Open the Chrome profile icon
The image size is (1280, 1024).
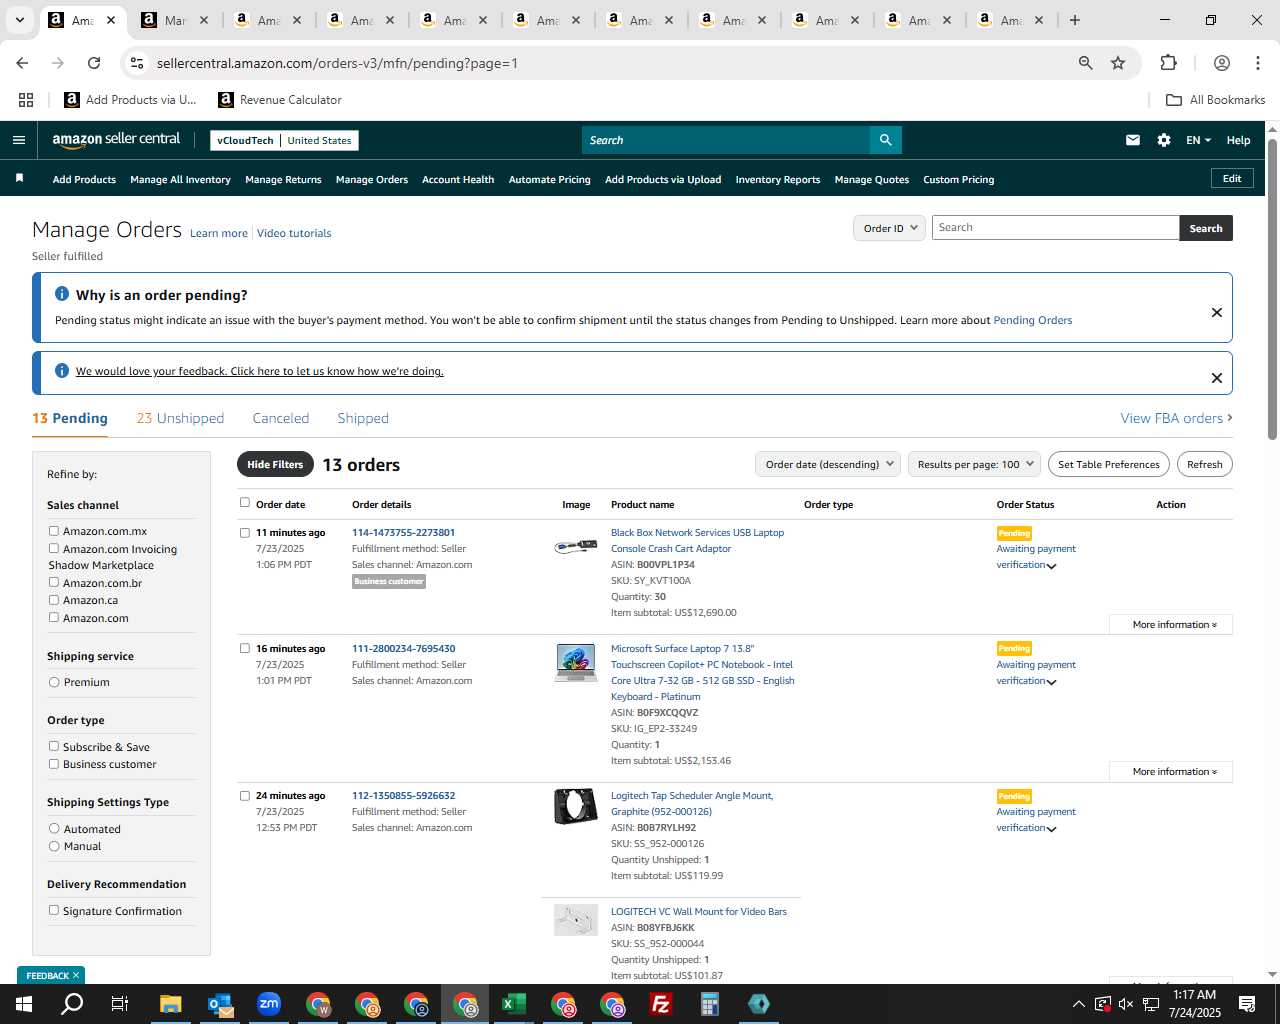tap(1221, 63)
